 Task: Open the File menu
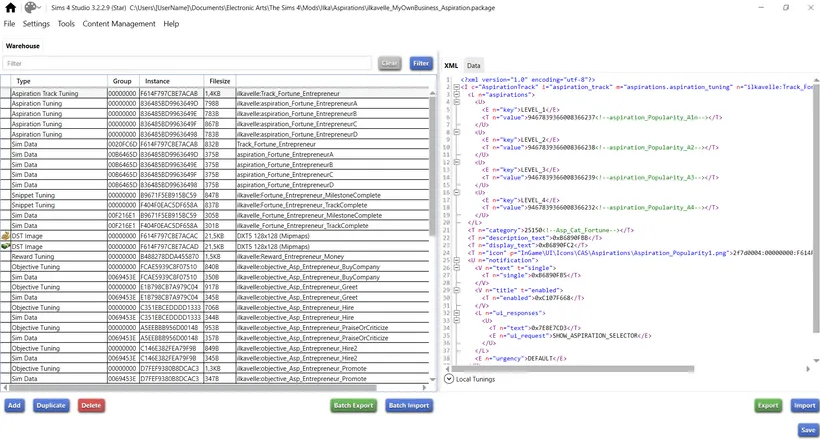pyautogui.click(x=9, y=24)
